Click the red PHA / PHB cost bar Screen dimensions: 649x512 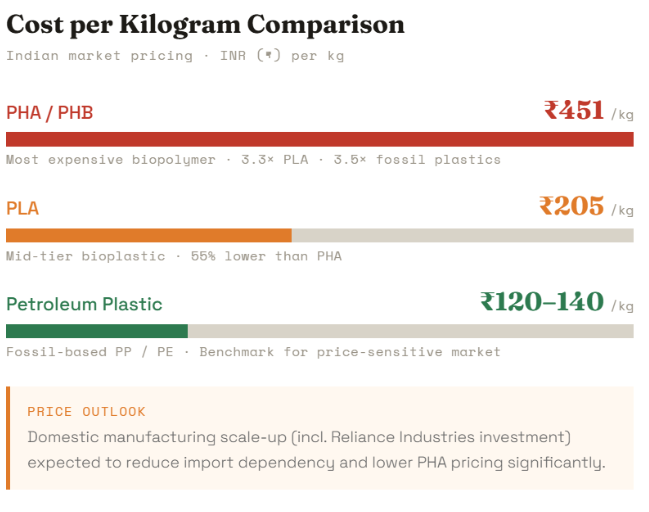click(320, 139)
